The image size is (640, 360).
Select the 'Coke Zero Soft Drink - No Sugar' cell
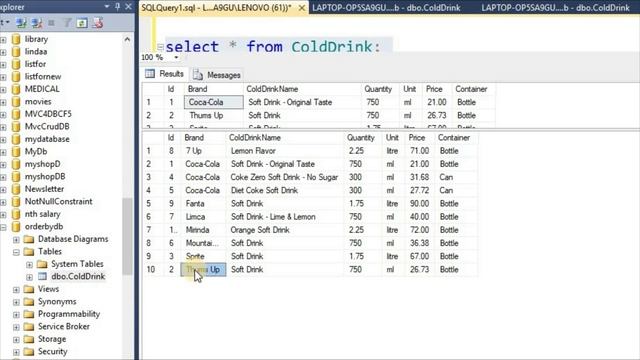tap(284, 177)
